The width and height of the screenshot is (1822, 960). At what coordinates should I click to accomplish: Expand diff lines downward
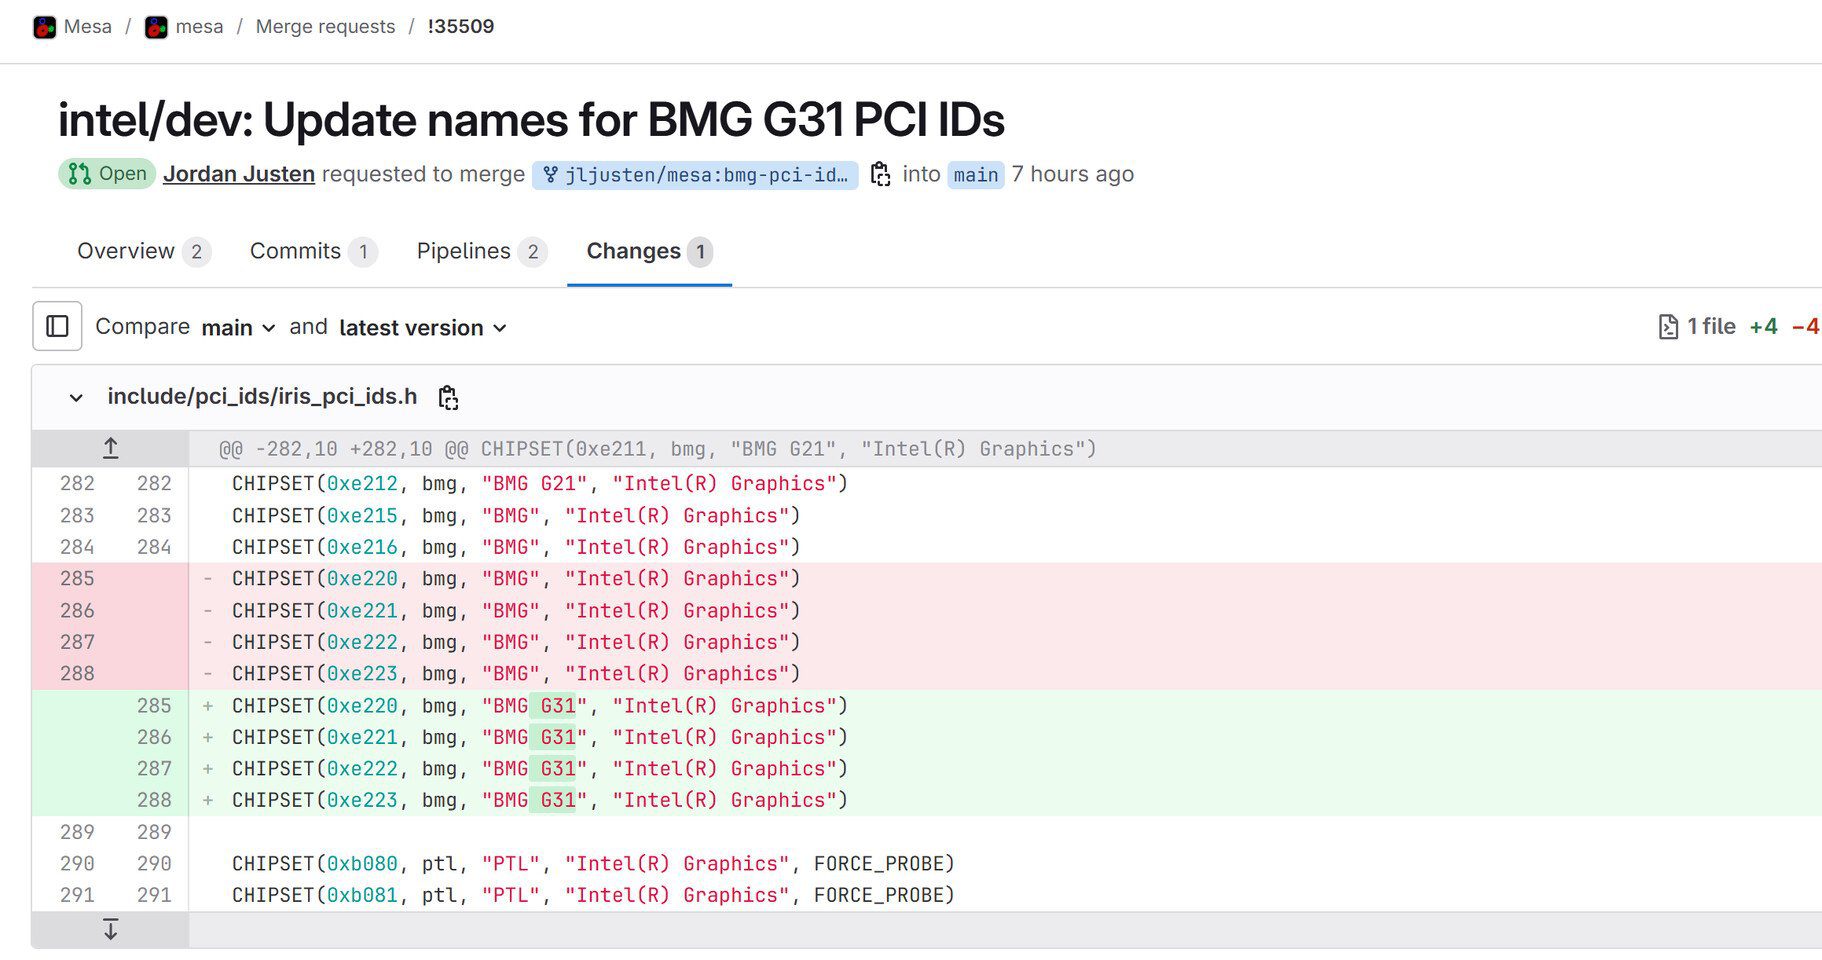110,930
